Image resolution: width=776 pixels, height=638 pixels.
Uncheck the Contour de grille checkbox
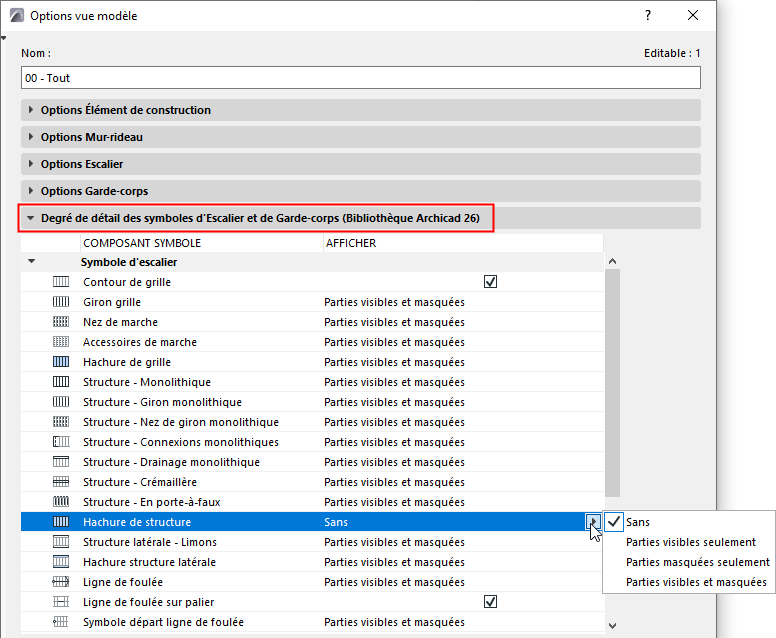490,282
